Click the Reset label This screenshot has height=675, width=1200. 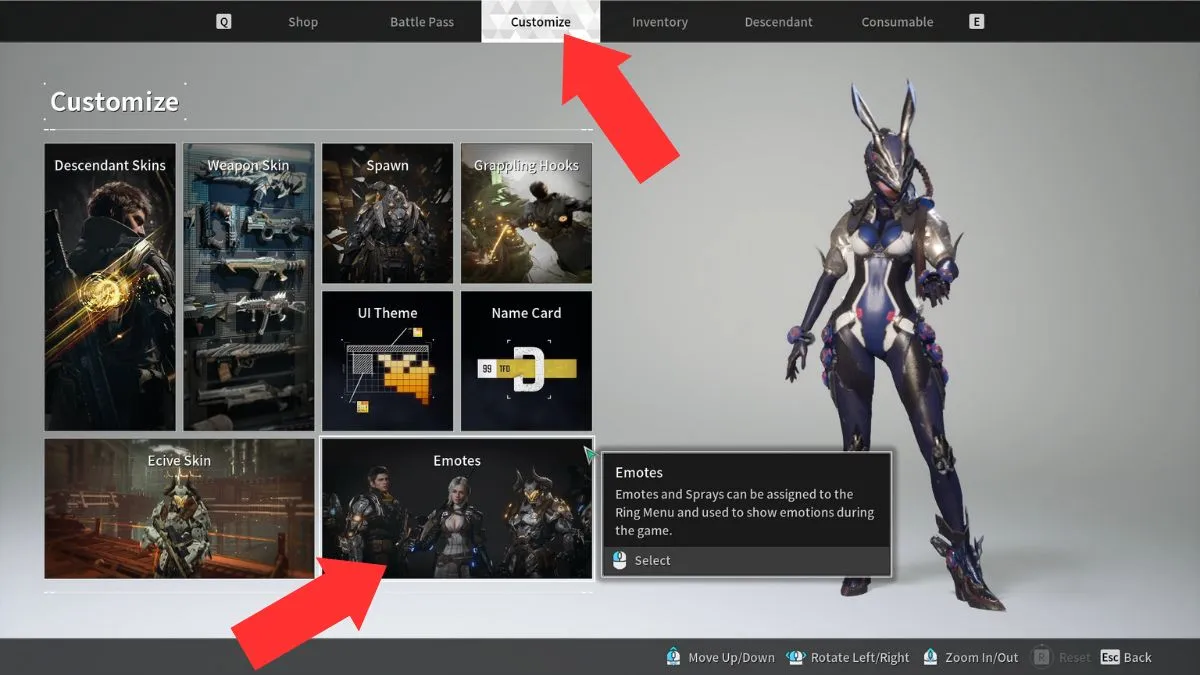(1074, 657)
